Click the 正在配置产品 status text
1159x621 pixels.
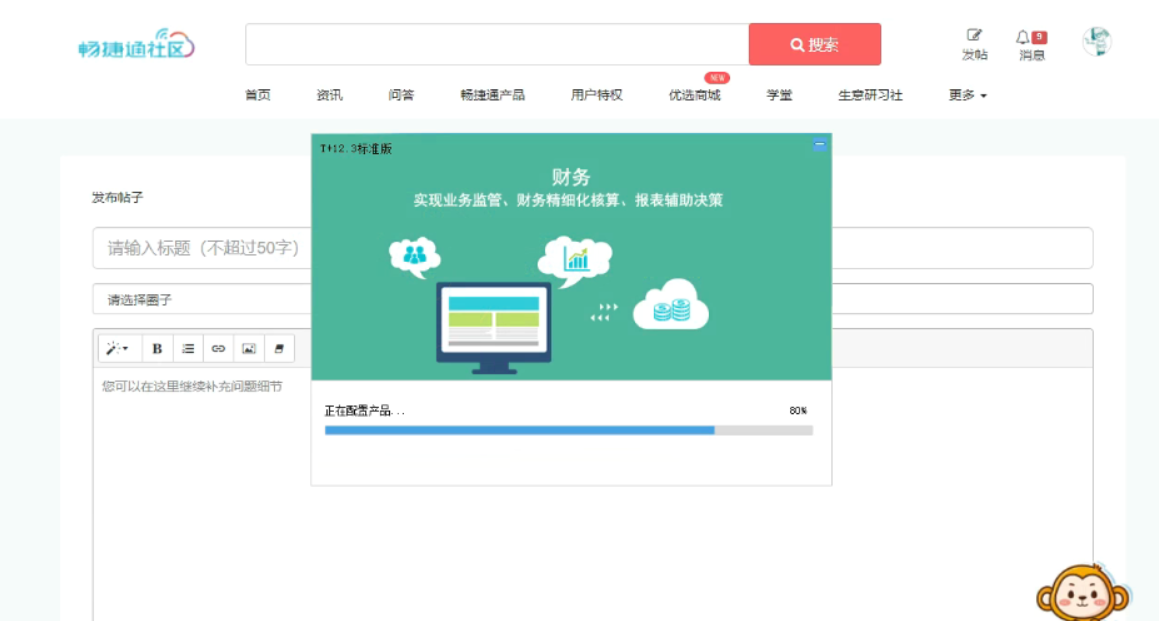coord(364,410)
